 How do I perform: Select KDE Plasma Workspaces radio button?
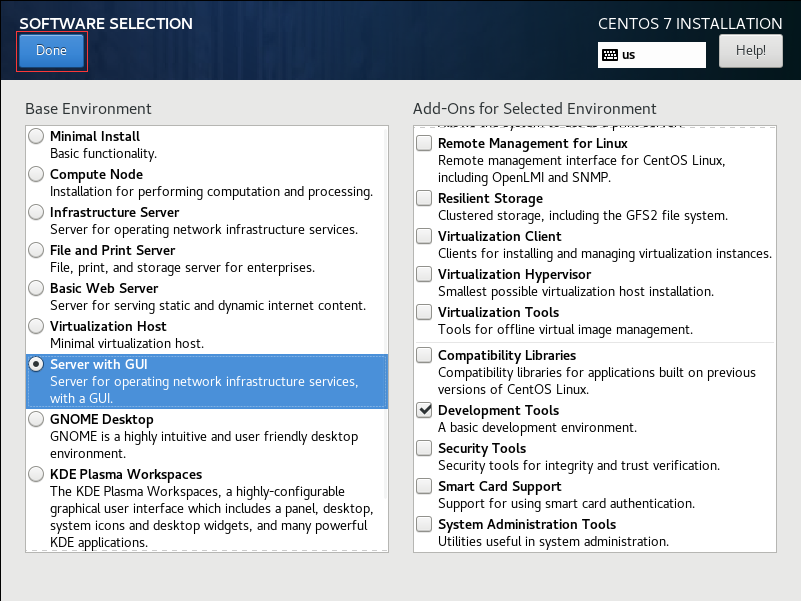pos(36,474)
